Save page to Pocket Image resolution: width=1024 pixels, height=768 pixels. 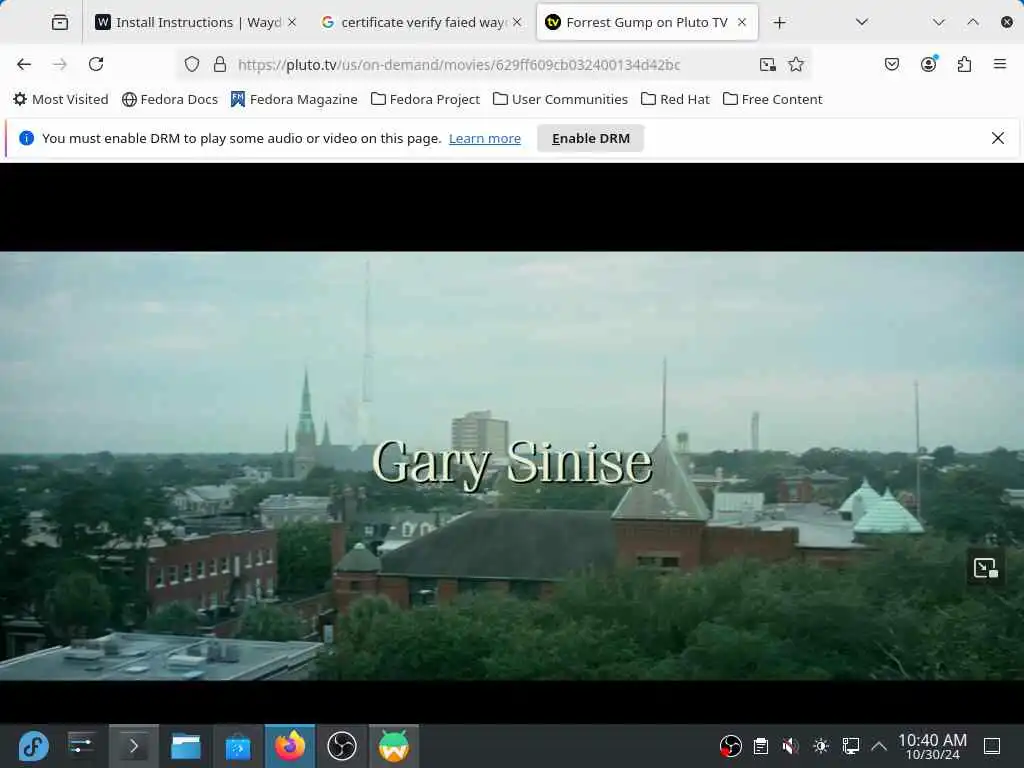[x=892, y=64]
